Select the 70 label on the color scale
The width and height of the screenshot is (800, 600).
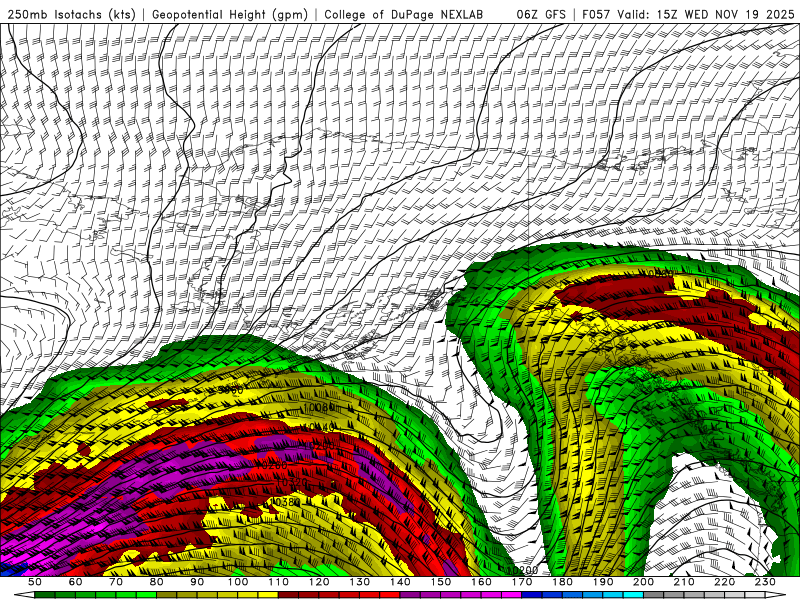[116, 582]
